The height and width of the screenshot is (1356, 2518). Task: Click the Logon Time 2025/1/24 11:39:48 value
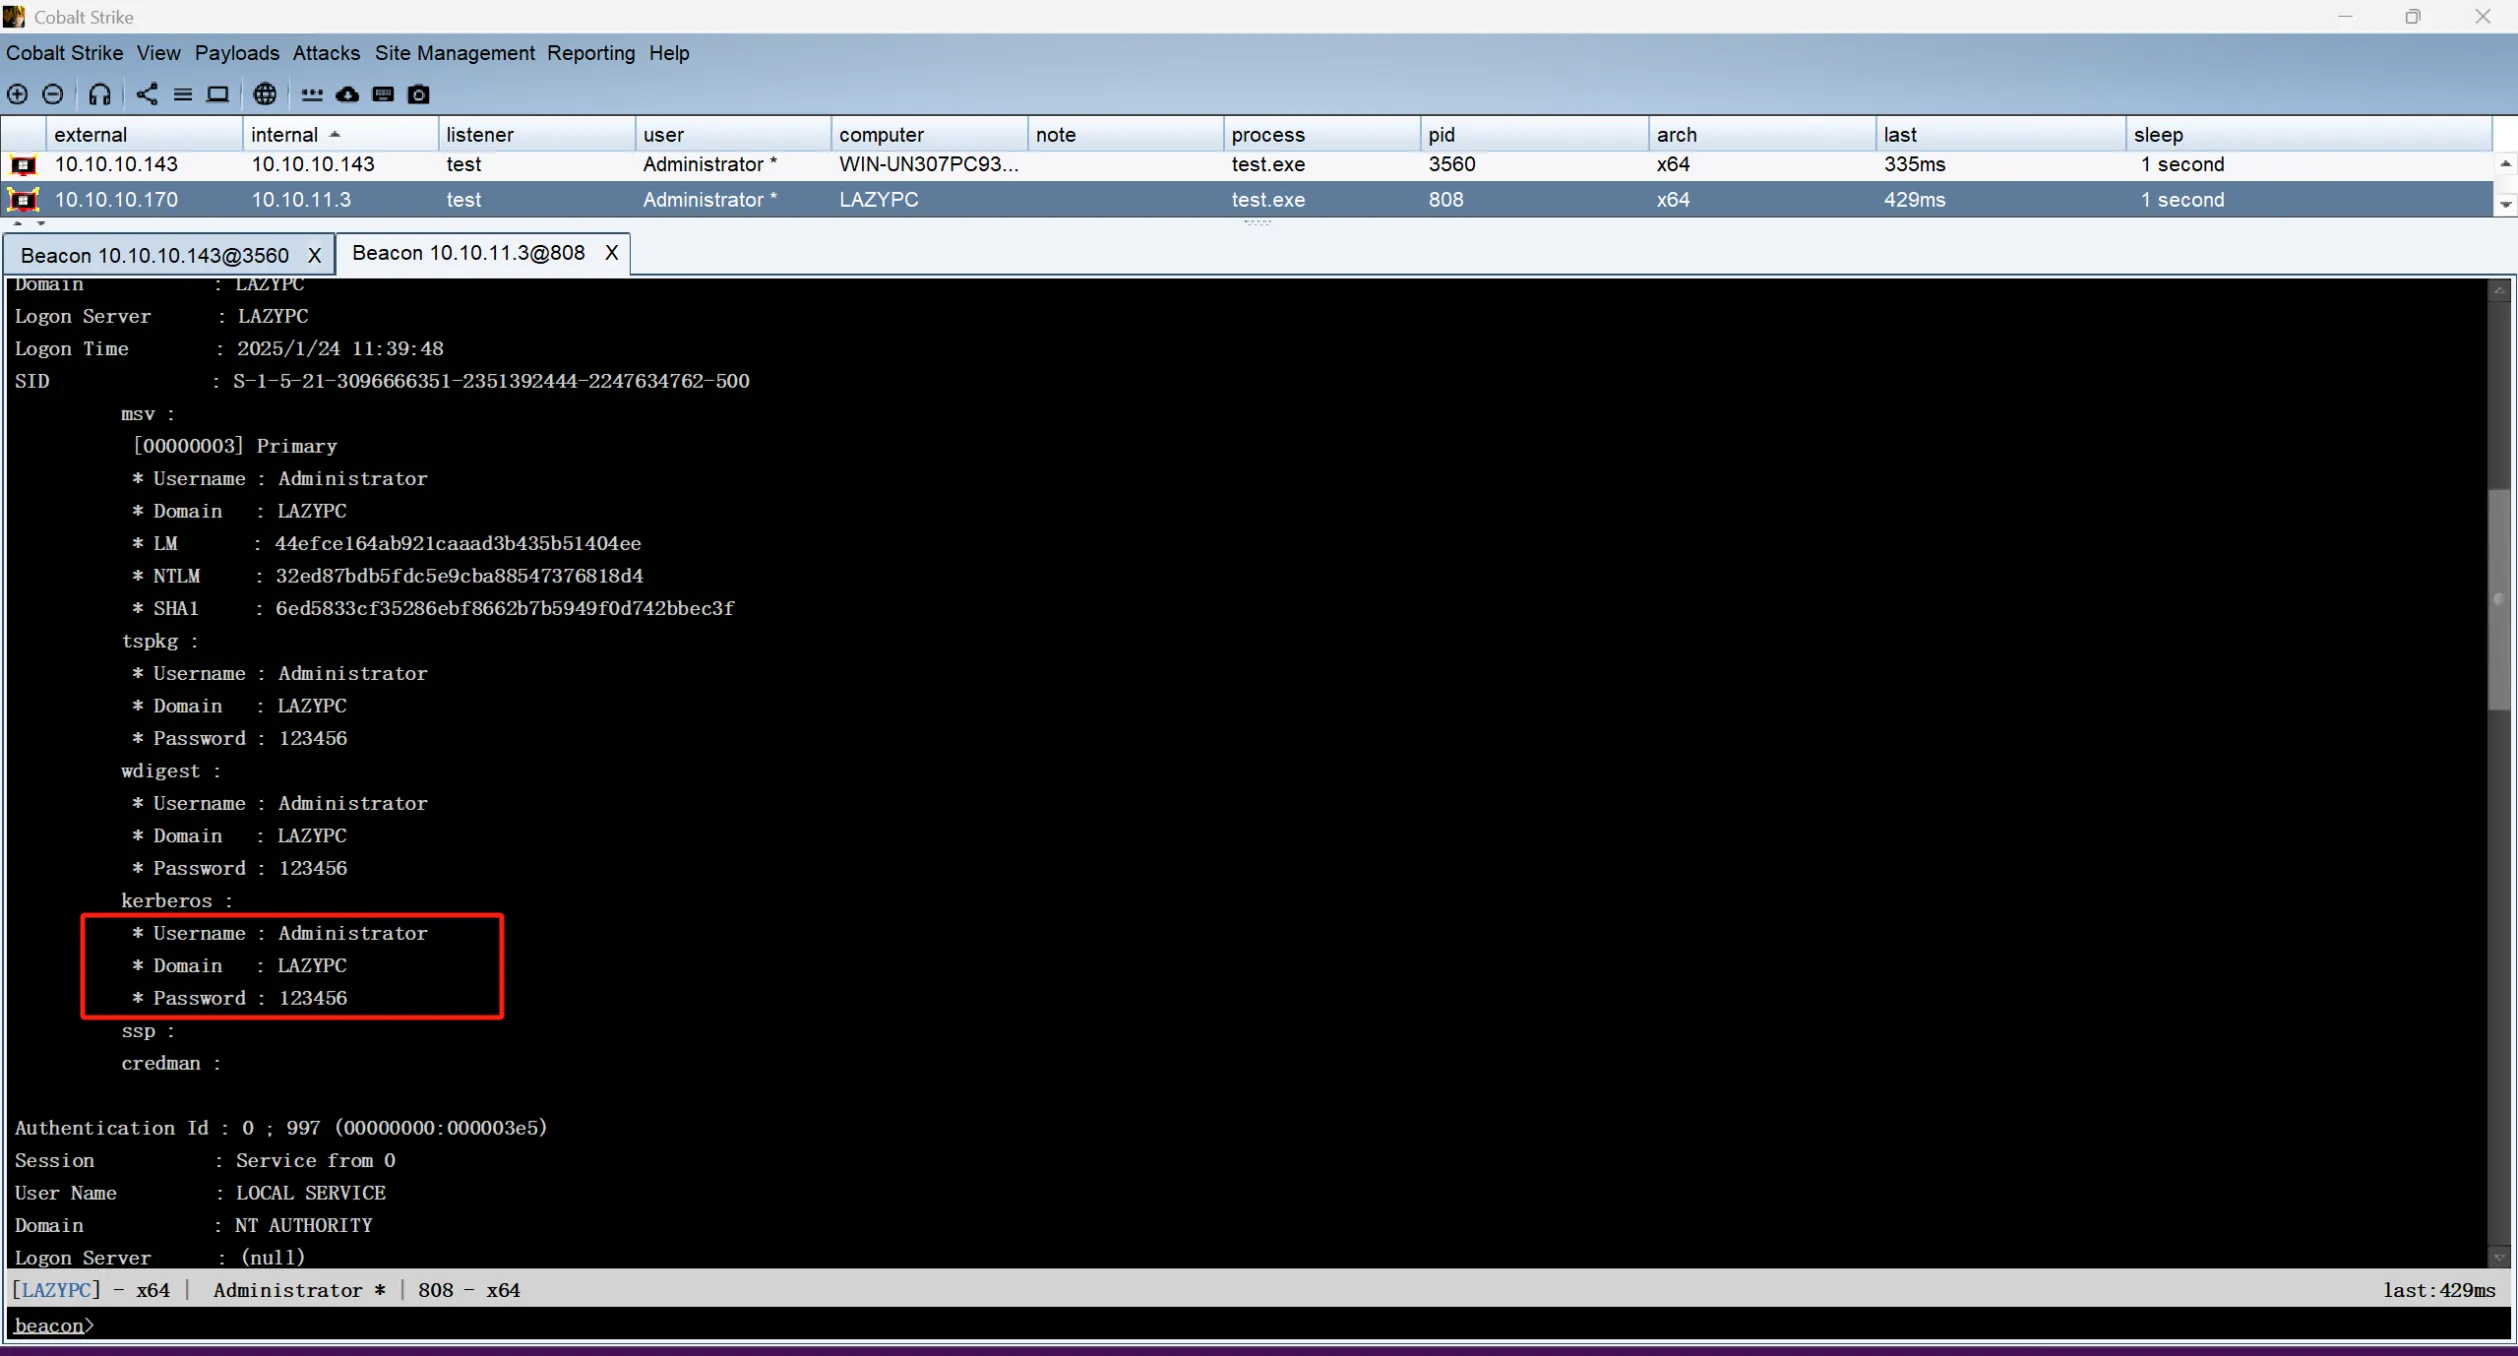coord(340,349)
